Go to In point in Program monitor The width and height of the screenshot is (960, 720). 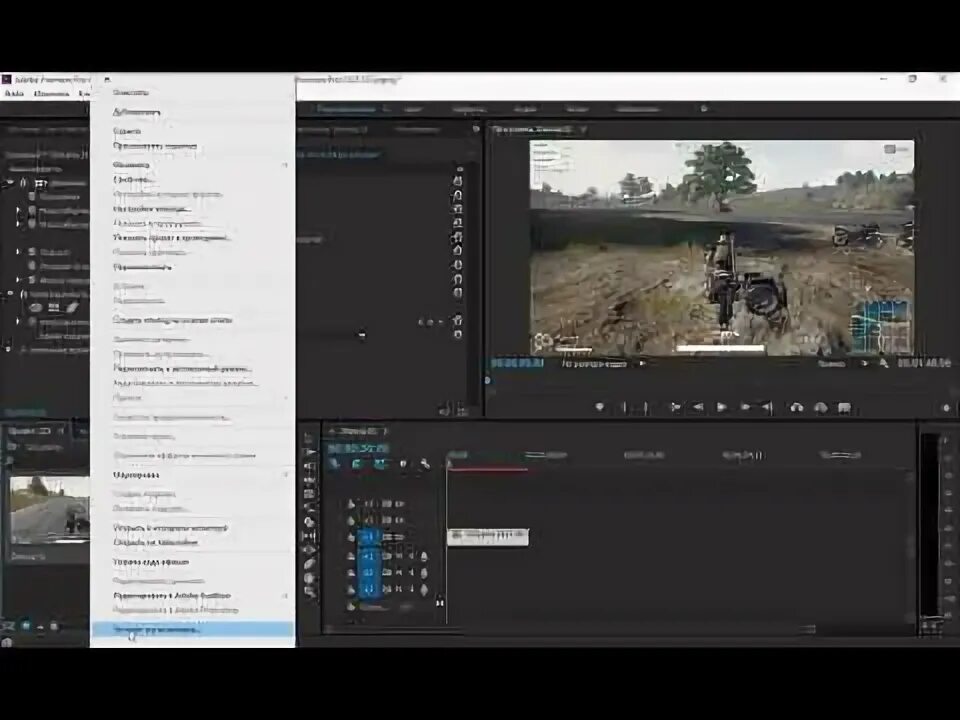click(675, 407)
